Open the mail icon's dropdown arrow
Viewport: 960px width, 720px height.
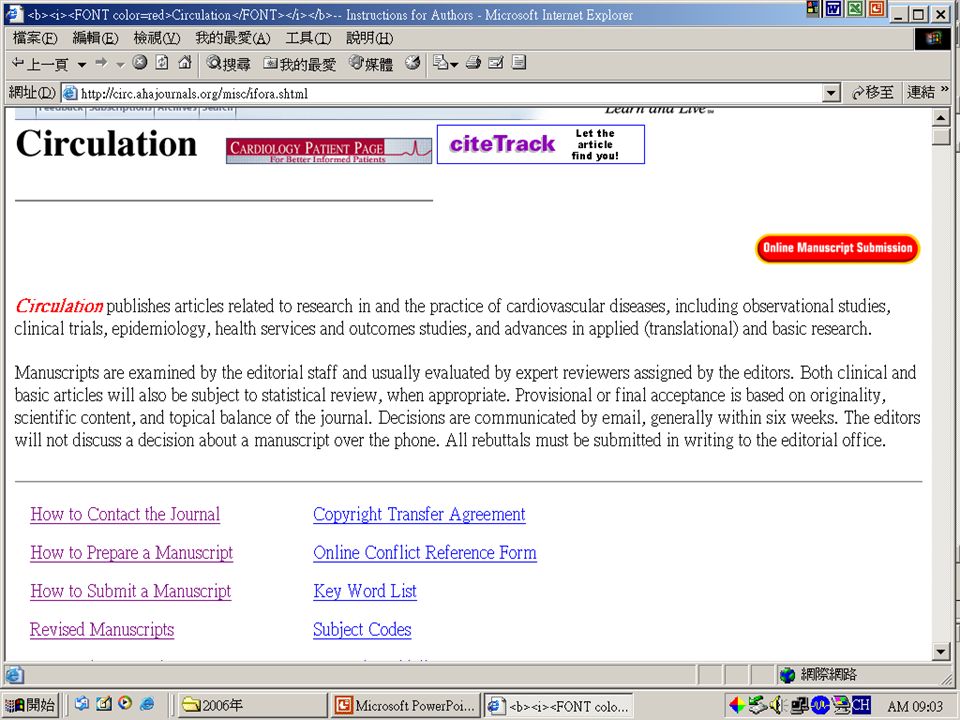tap(454, 64)
